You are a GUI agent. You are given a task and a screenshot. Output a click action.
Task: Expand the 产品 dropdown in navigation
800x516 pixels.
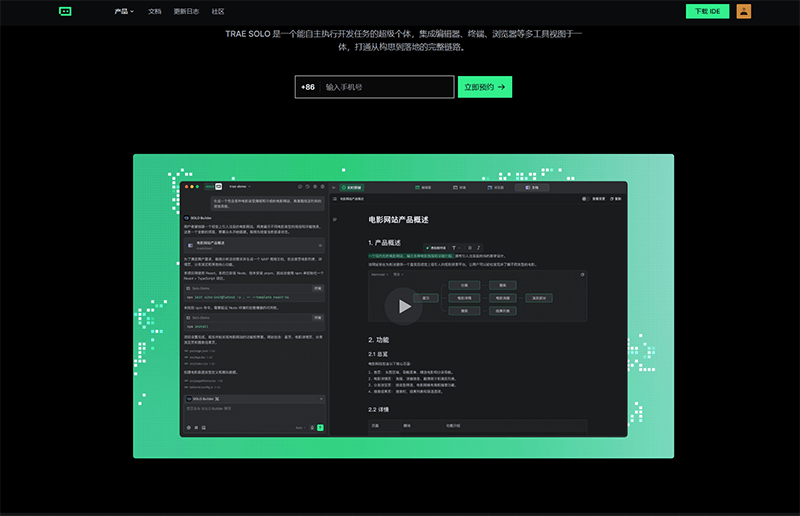(124, 12)
